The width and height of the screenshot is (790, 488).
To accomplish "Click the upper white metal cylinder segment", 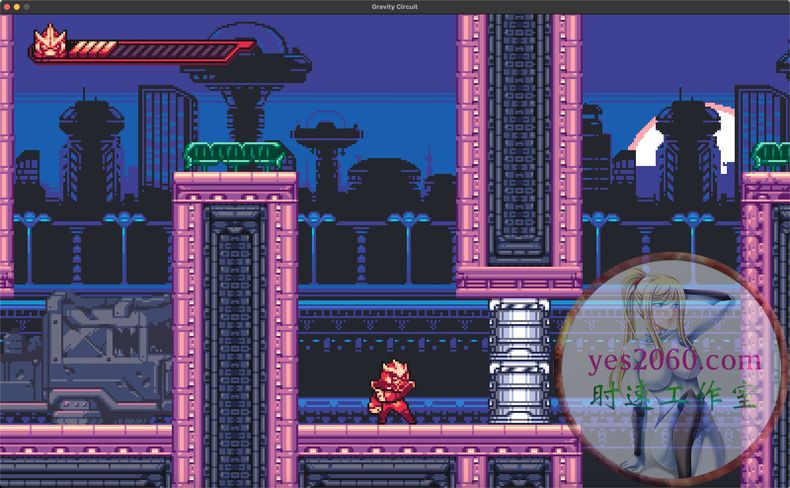I will pos(519,329).
